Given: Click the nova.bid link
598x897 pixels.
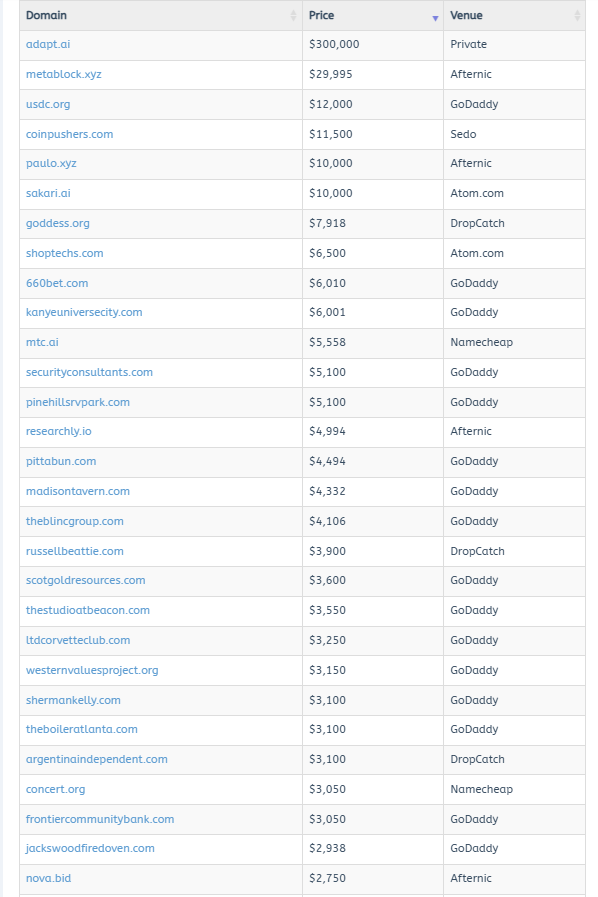Looking at the screenshot, I should tap(49, 878).
